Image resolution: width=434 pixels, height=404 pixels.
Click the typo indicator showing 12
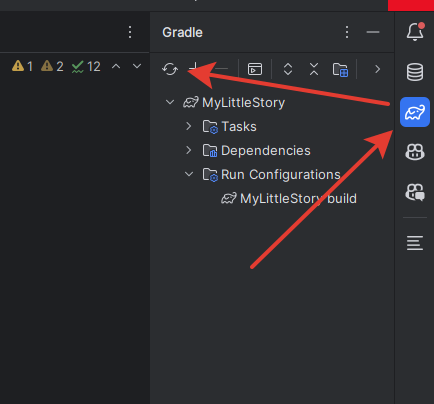[x=86, y=67]
